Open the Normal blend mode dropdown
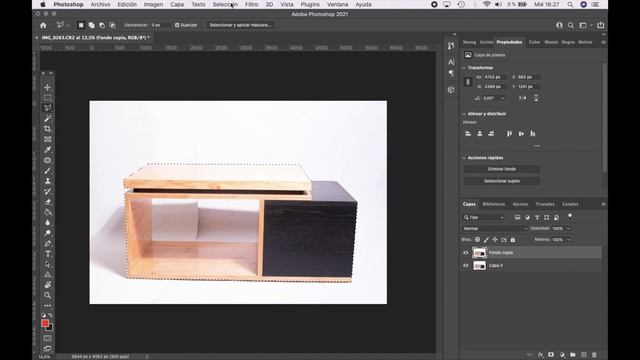This screenshot has height=360, width=640. point(495,229)
